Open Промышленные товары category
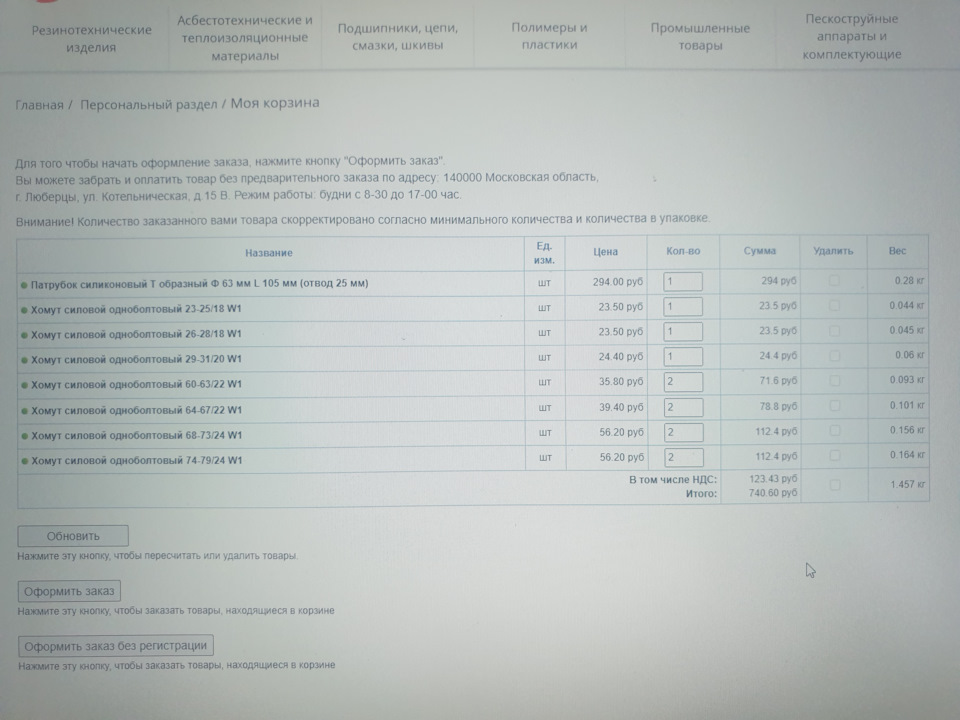This screenshot has width=960, height=720. click(x=700, y=37)
